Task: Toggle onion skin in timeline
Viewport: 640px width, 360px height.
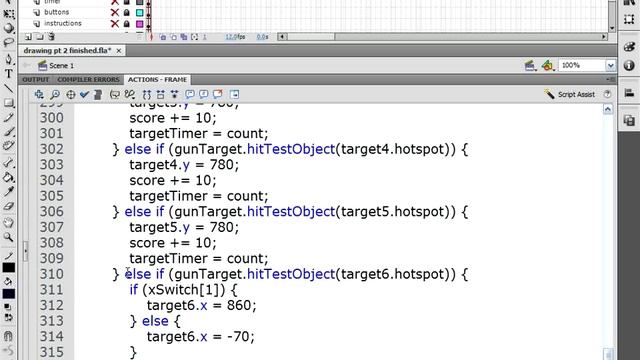Action: pos(163,37)
